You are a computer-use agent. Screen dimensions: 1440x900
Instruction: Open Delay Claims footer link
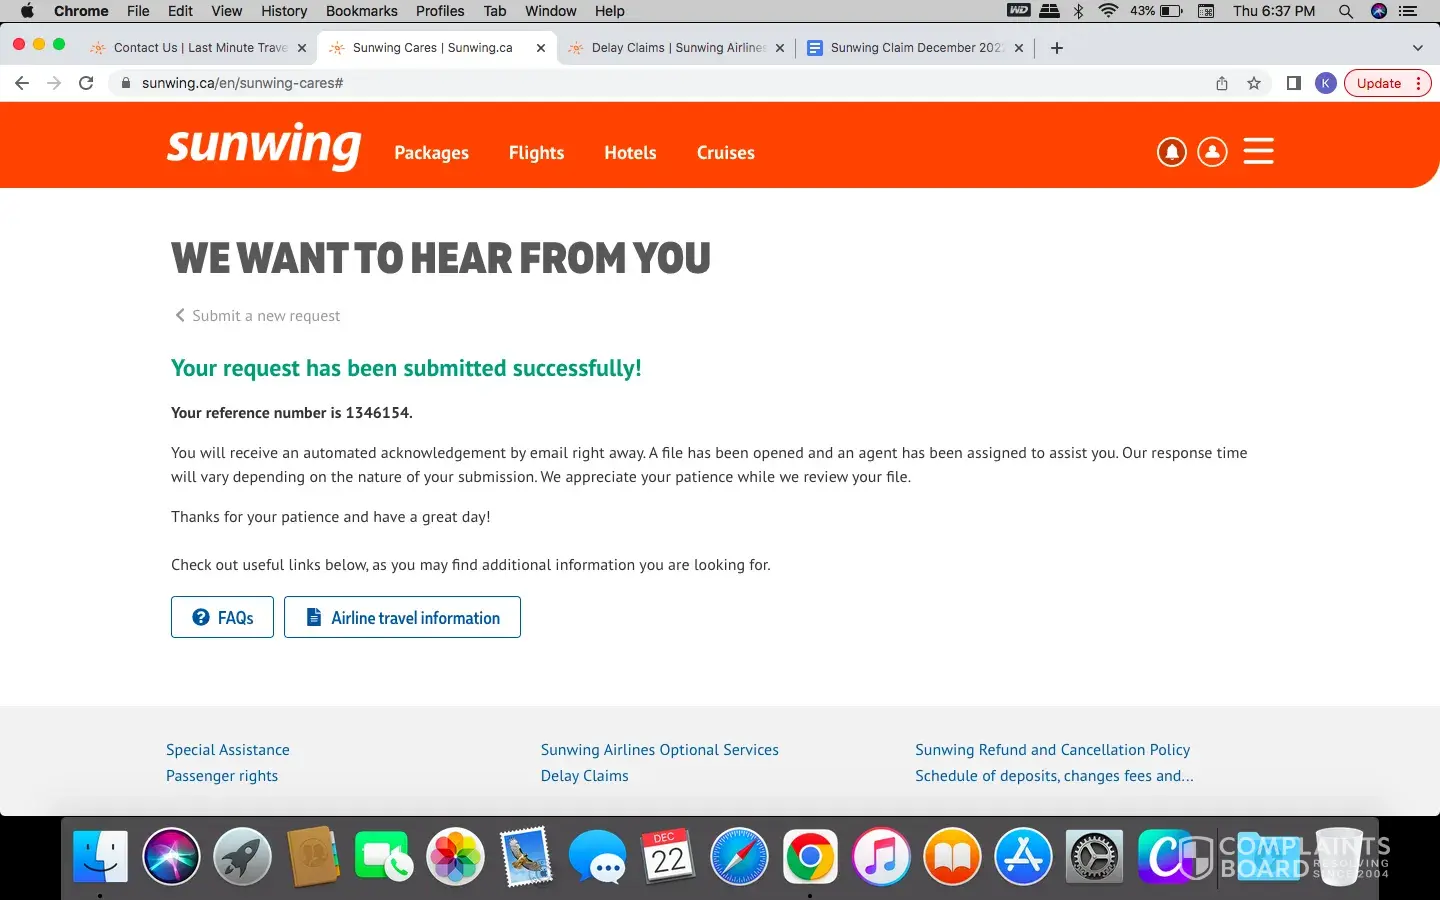pyautogui.click(x=585, y=776)
